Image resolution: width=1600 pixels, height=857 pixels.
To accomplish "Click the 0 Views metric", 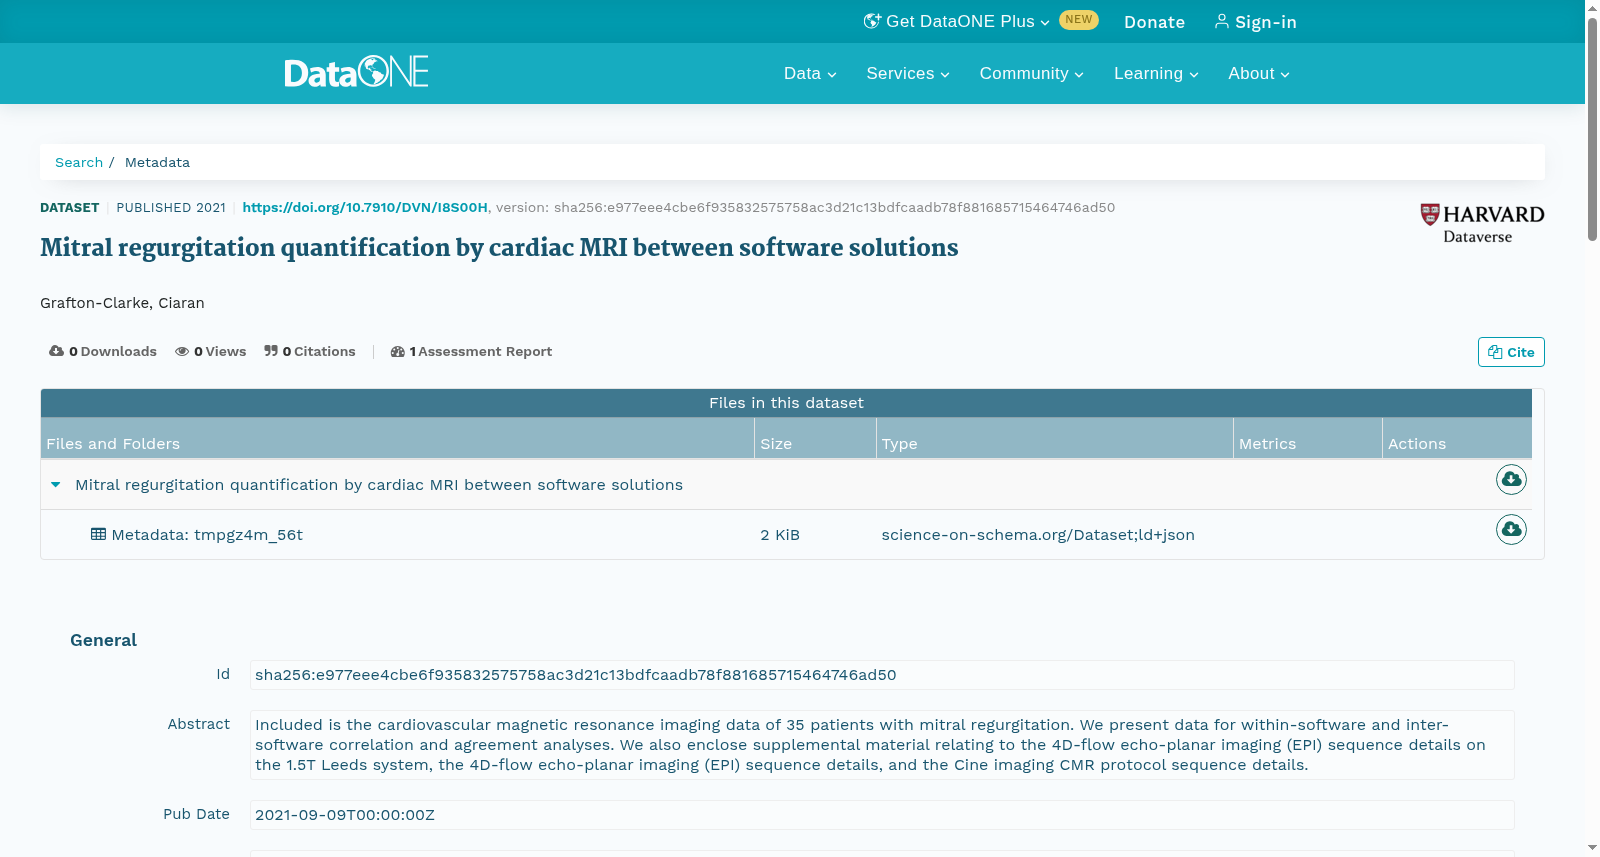I will click(x=211, y=351).
